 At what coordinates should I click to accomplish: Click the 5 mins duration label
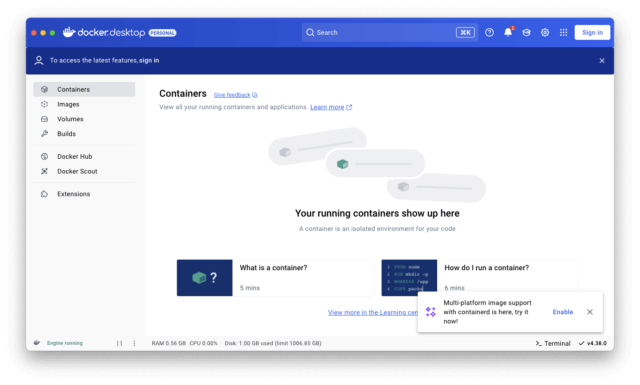[x=250, y=288]
